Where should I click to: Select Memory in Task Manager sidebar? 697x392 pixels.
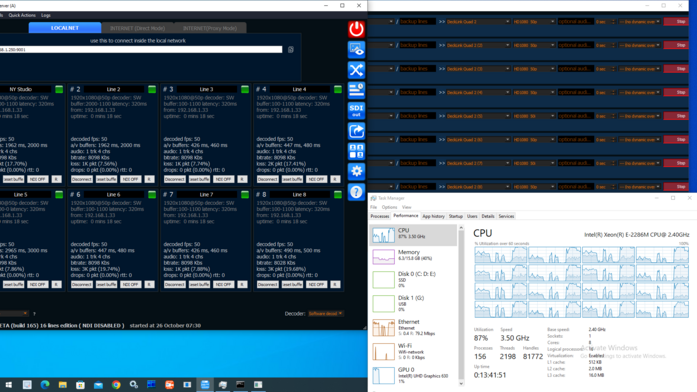coord(413,256)
